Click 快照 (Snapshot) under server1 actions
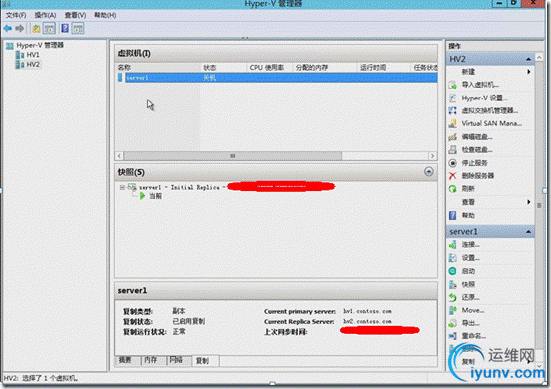Screen dimensions: 551x389 click(468, 284)
